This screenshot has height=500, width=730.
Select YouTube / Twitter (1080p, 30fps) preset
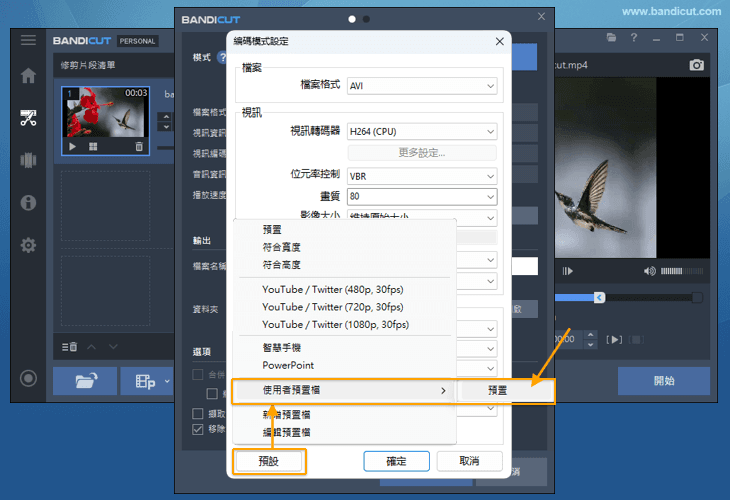[335, 324]
